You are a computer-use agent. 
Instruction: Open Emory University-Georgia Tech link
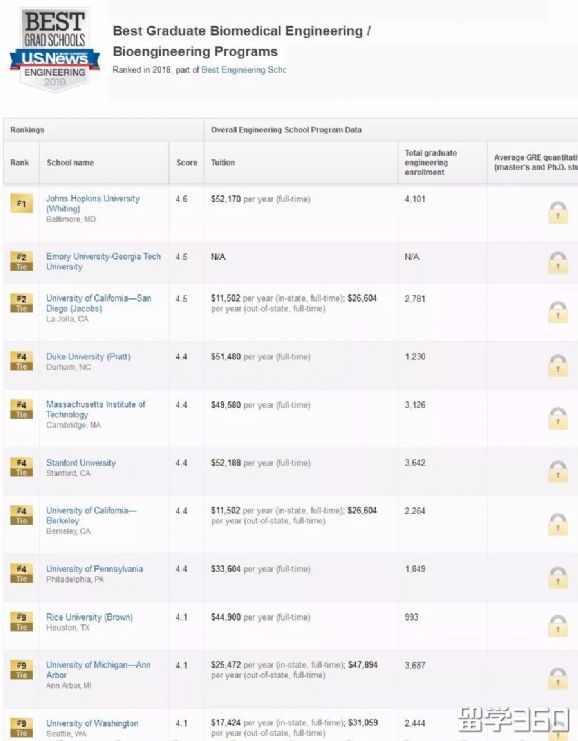tap(103, 261)
